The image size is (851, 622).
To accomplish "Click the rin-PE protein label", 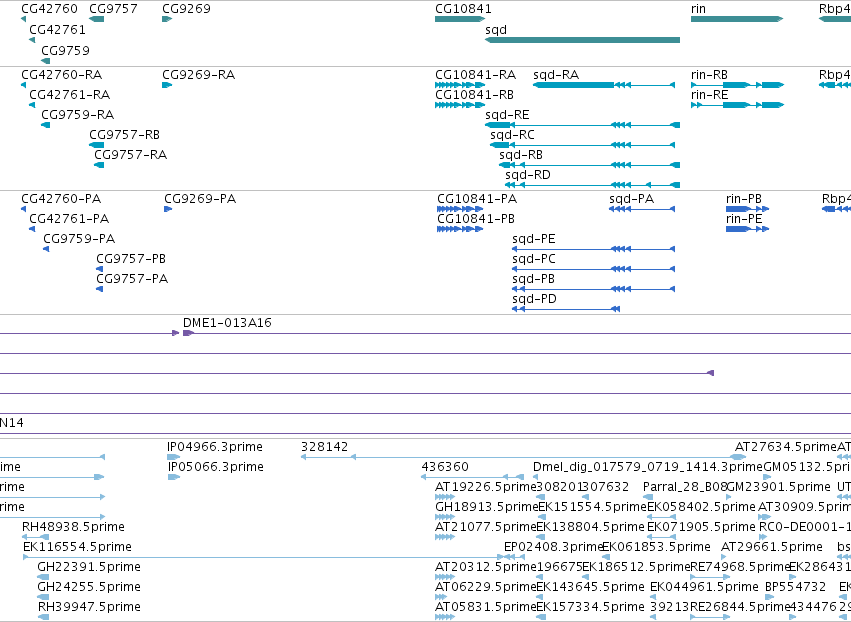I will pos(744,219).
